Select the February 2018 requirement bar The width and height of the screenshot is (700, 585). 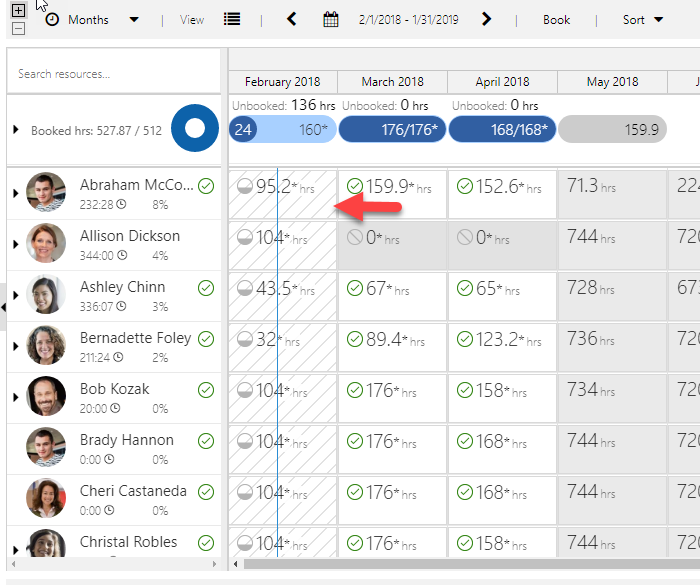282,129
